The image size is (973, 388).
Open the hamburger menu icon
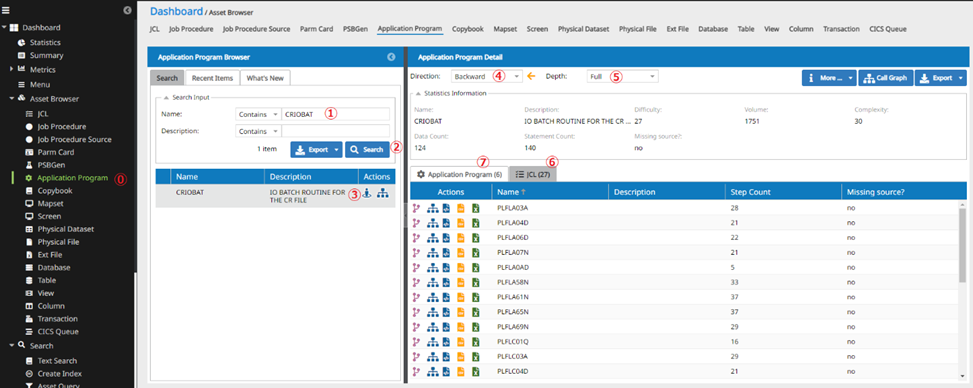6,10
